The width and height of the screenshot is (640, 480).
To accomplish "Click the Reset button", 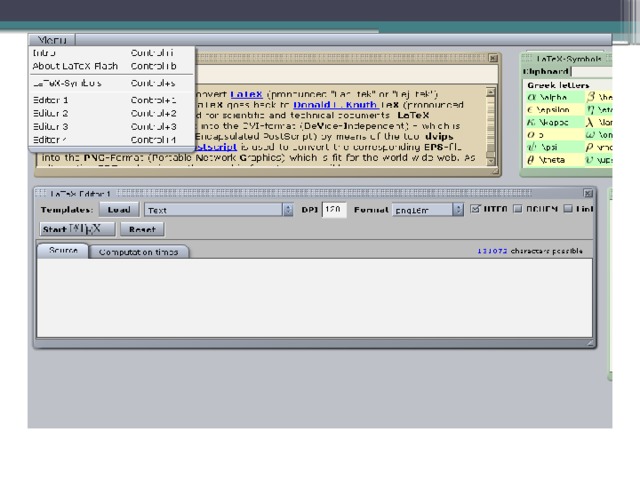I will pyautogui.click(x=142, y=229).
